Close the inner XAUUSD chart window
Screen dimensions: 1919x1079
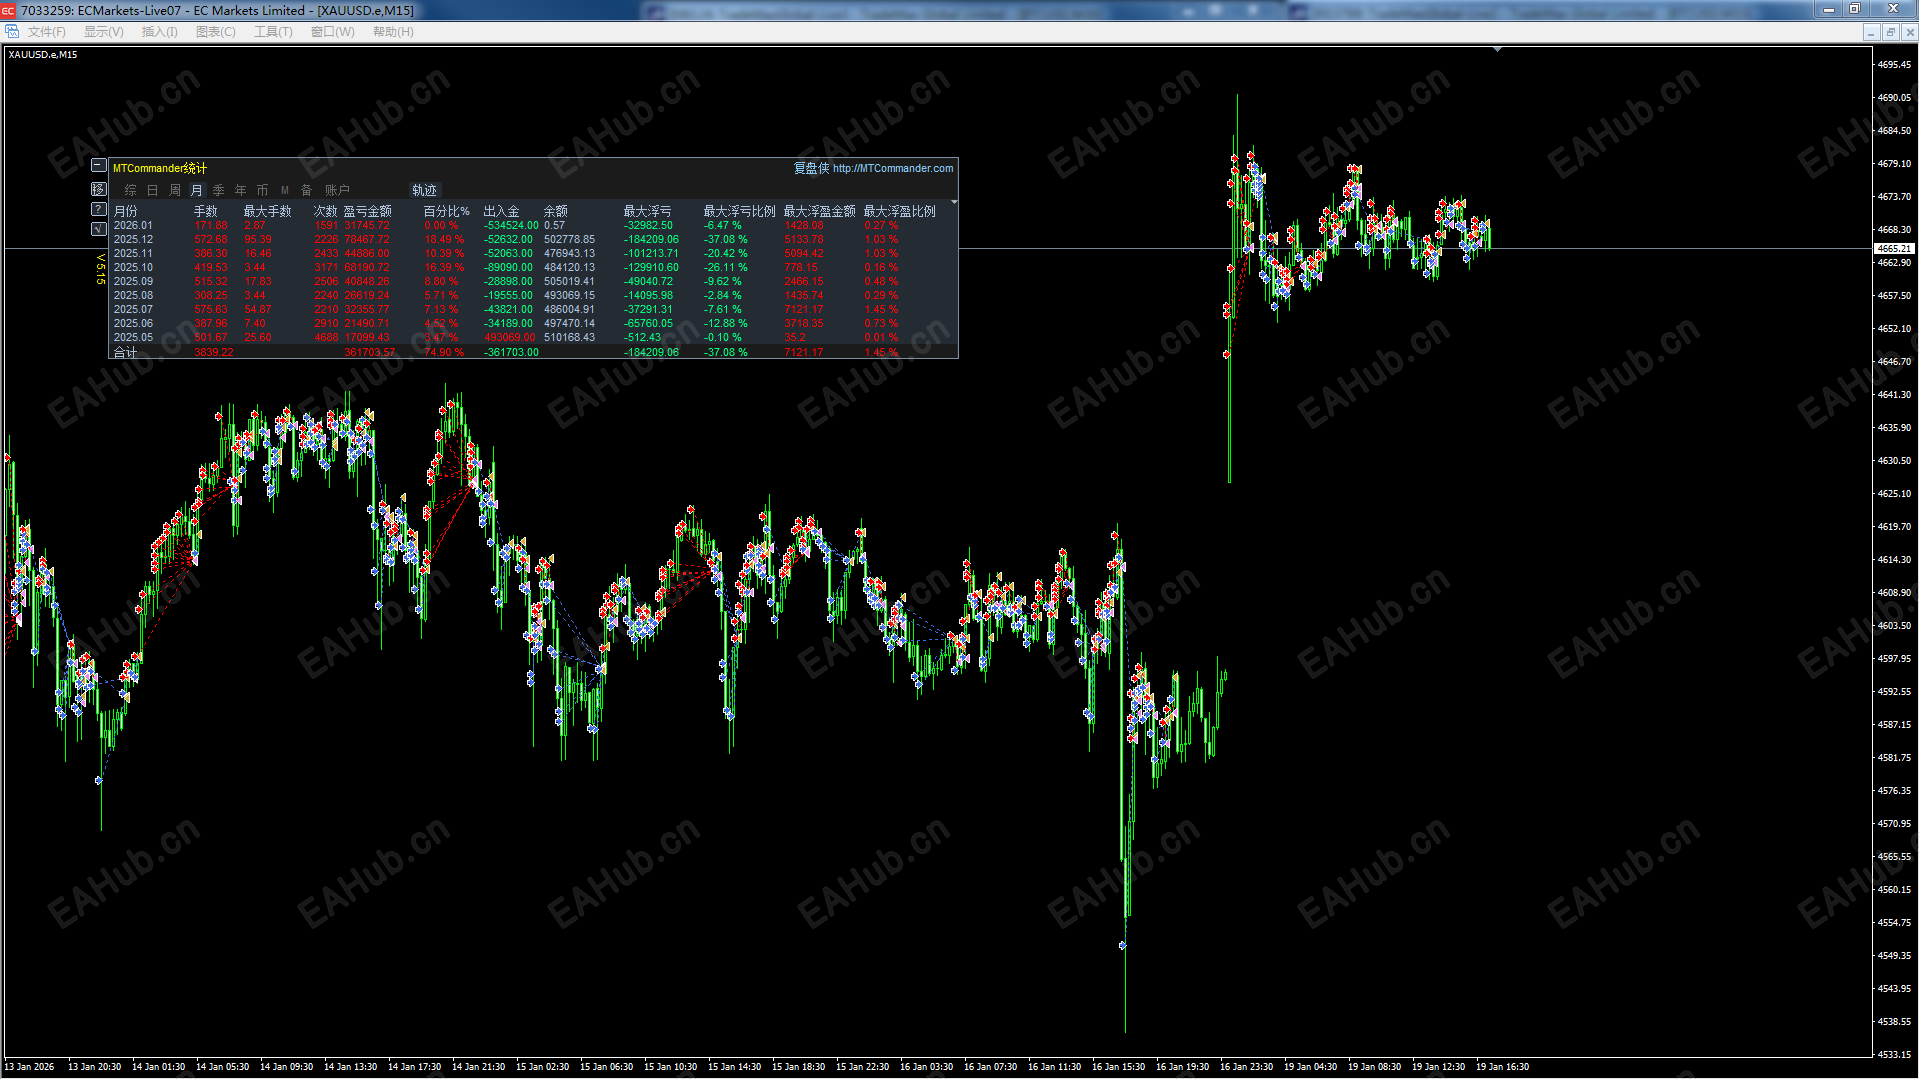click(1910, 32)
